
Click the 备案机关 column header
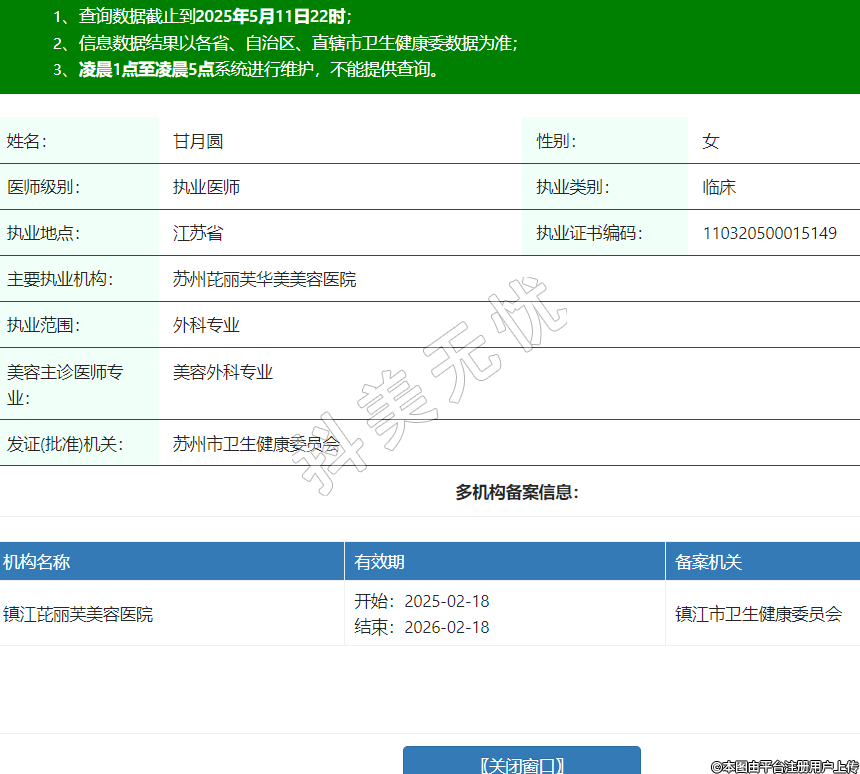click(708, 562)
